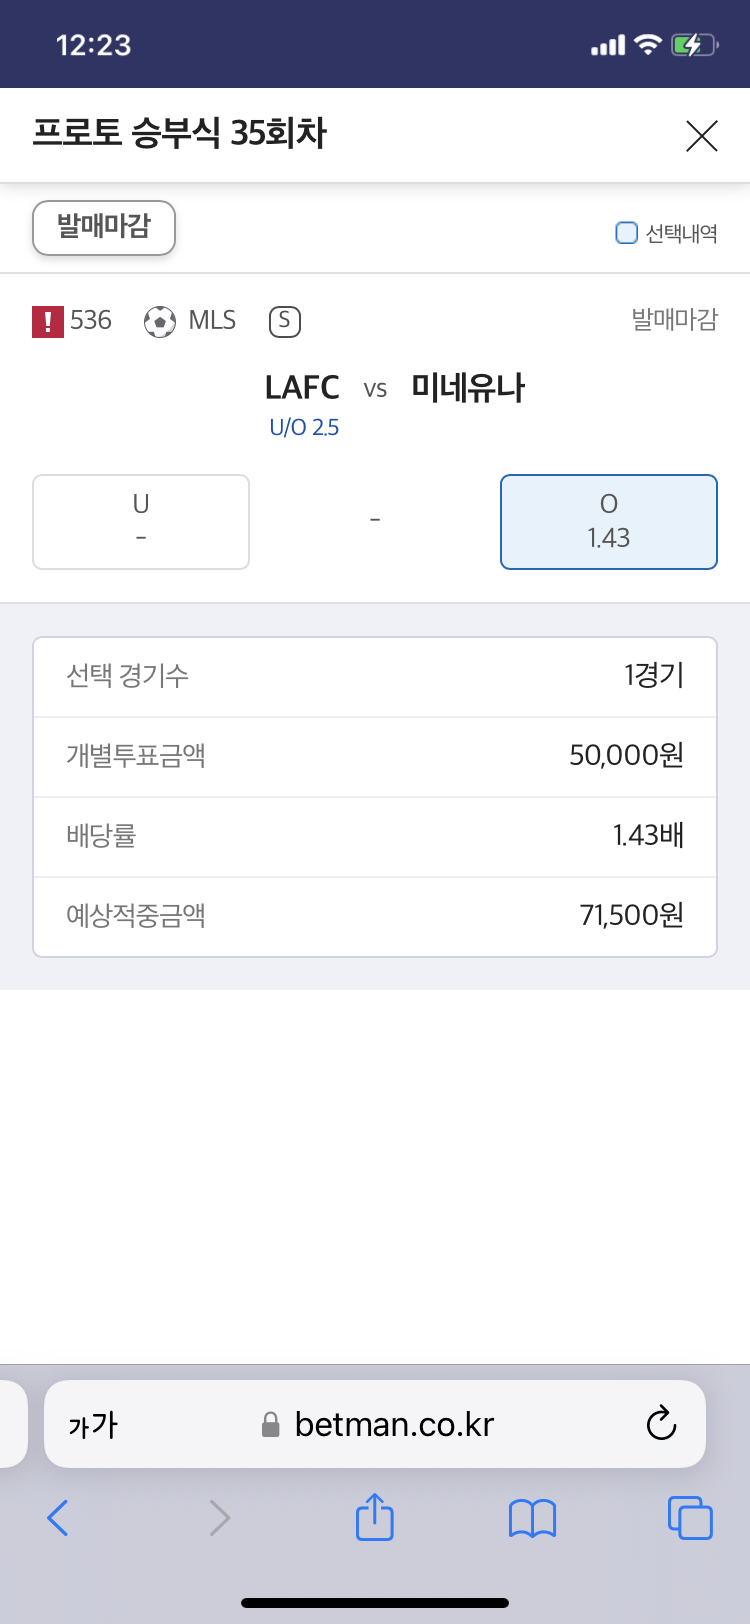The image size is (750, 1624).
Task: Reload the betman.co.kr page
Action: (661, 1423)
